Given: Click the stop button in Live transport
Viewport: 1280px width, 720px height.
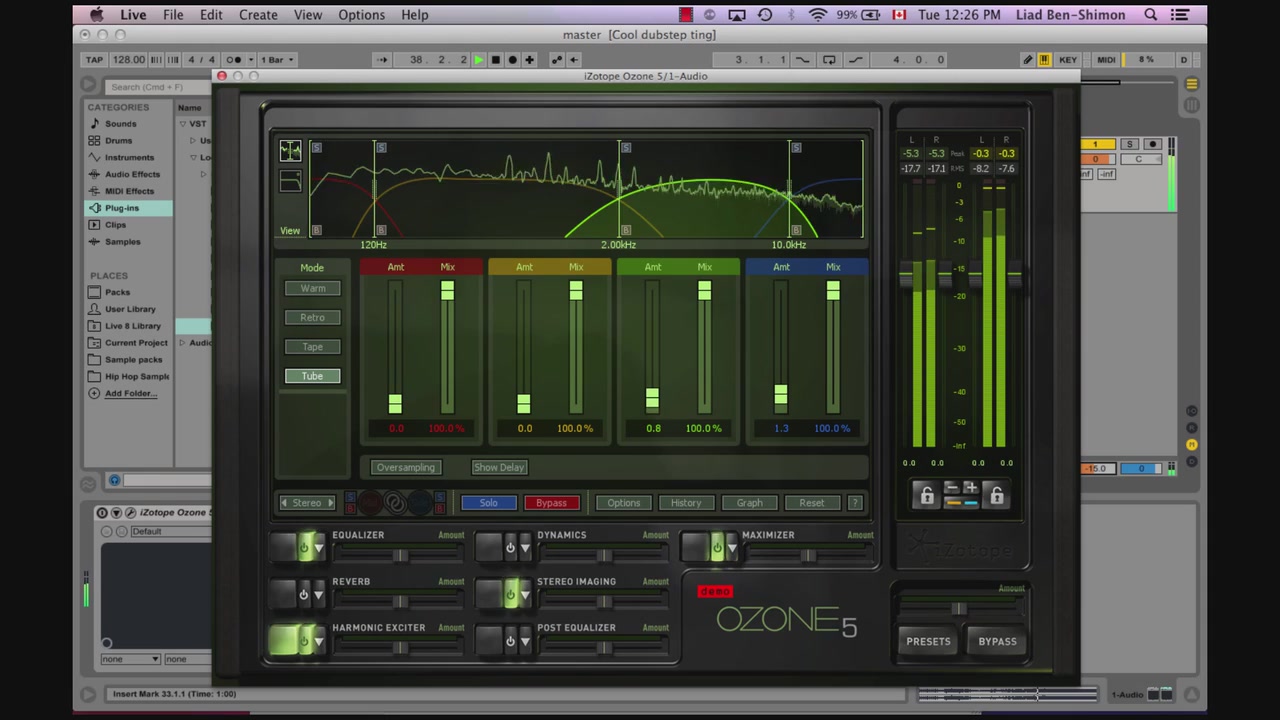Looking at the screenshot, I should coord(495,60).
